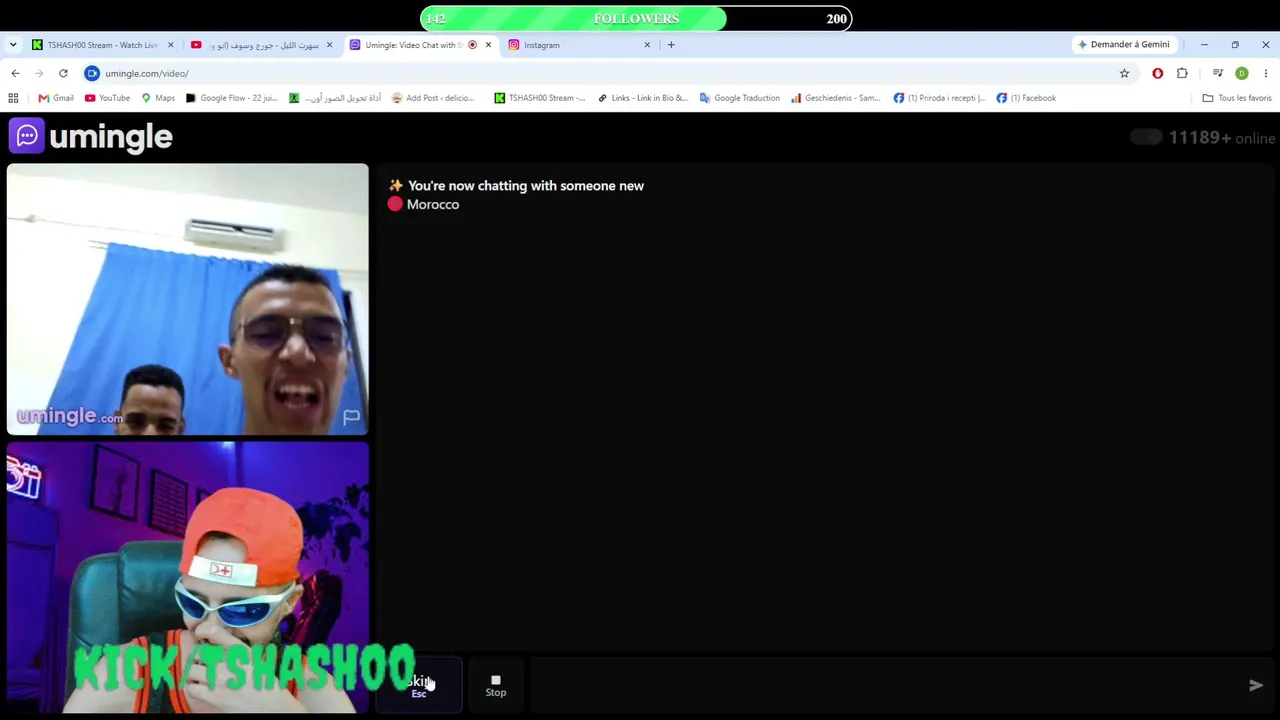Go back to the previous page
The image size is (1280, 720).
coord(15,73)
